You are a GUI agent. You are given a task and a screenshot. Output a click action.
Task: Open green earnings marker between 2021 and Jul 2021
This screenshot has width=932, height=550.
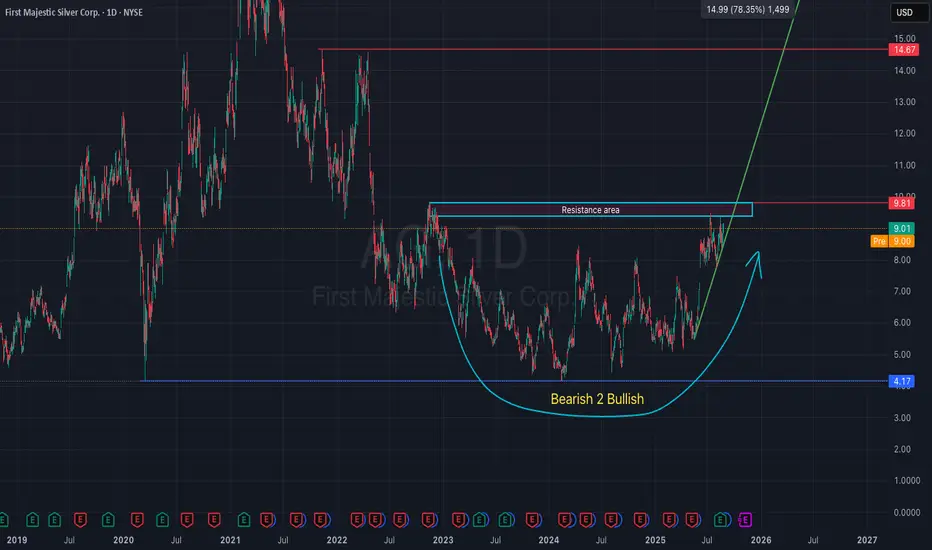pos(244,520)
